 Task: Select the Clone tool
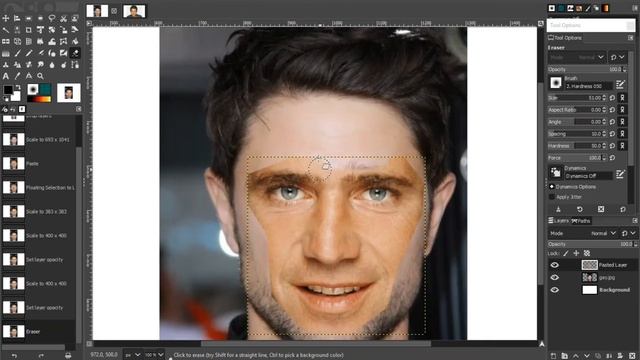(x=6, y=64)
